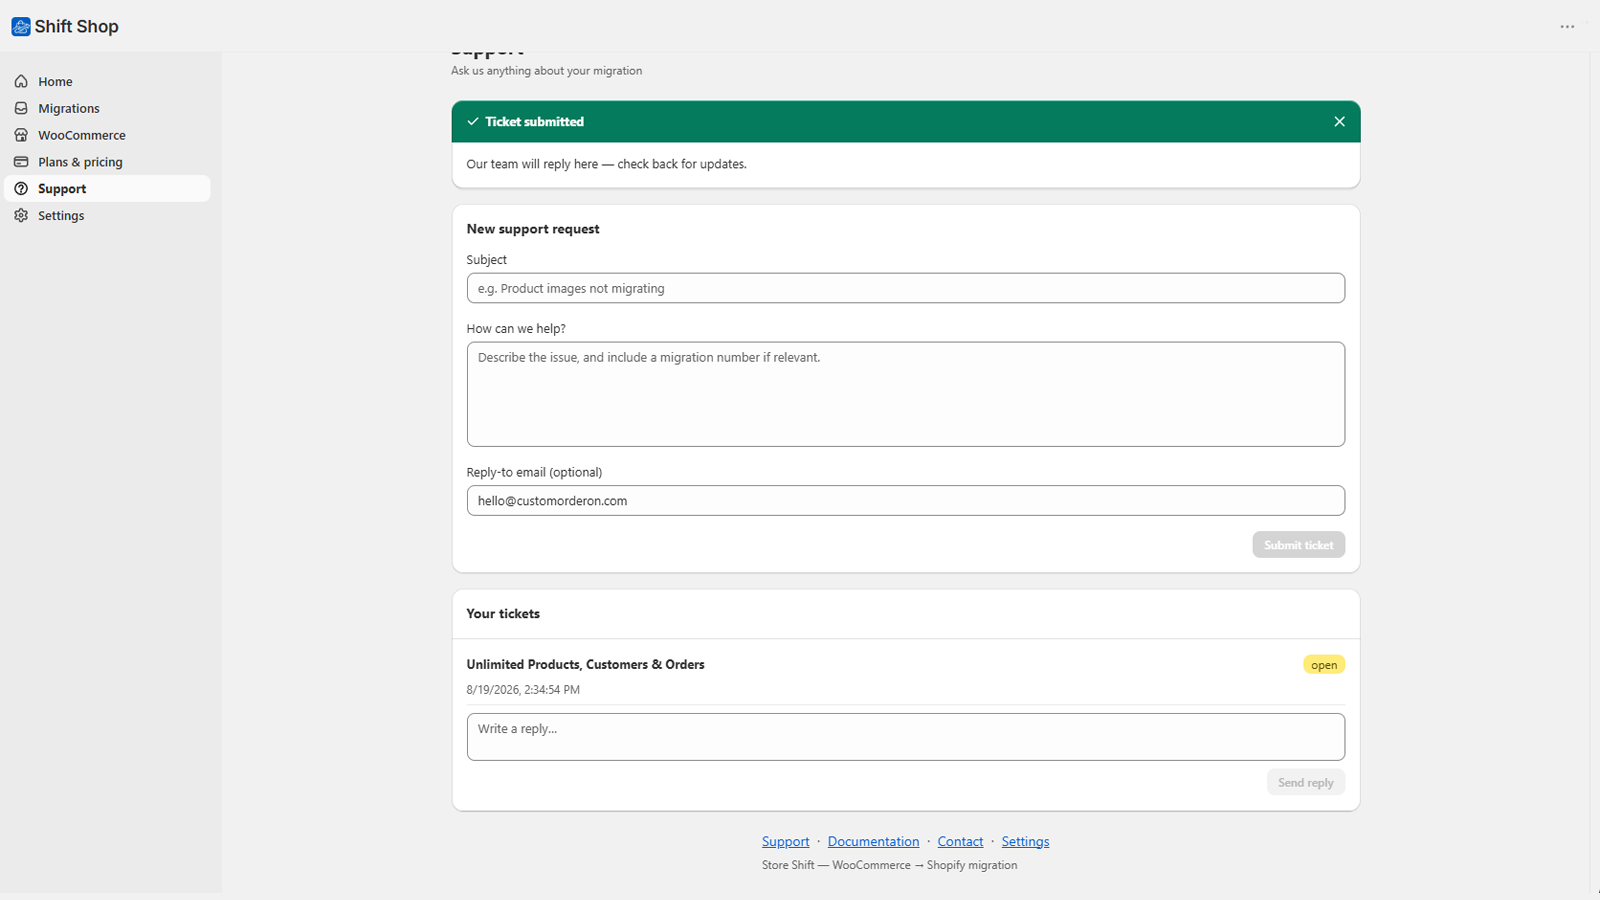The image size is (1600, 900).
Task: Click the New support request heading
Action: 533,229
